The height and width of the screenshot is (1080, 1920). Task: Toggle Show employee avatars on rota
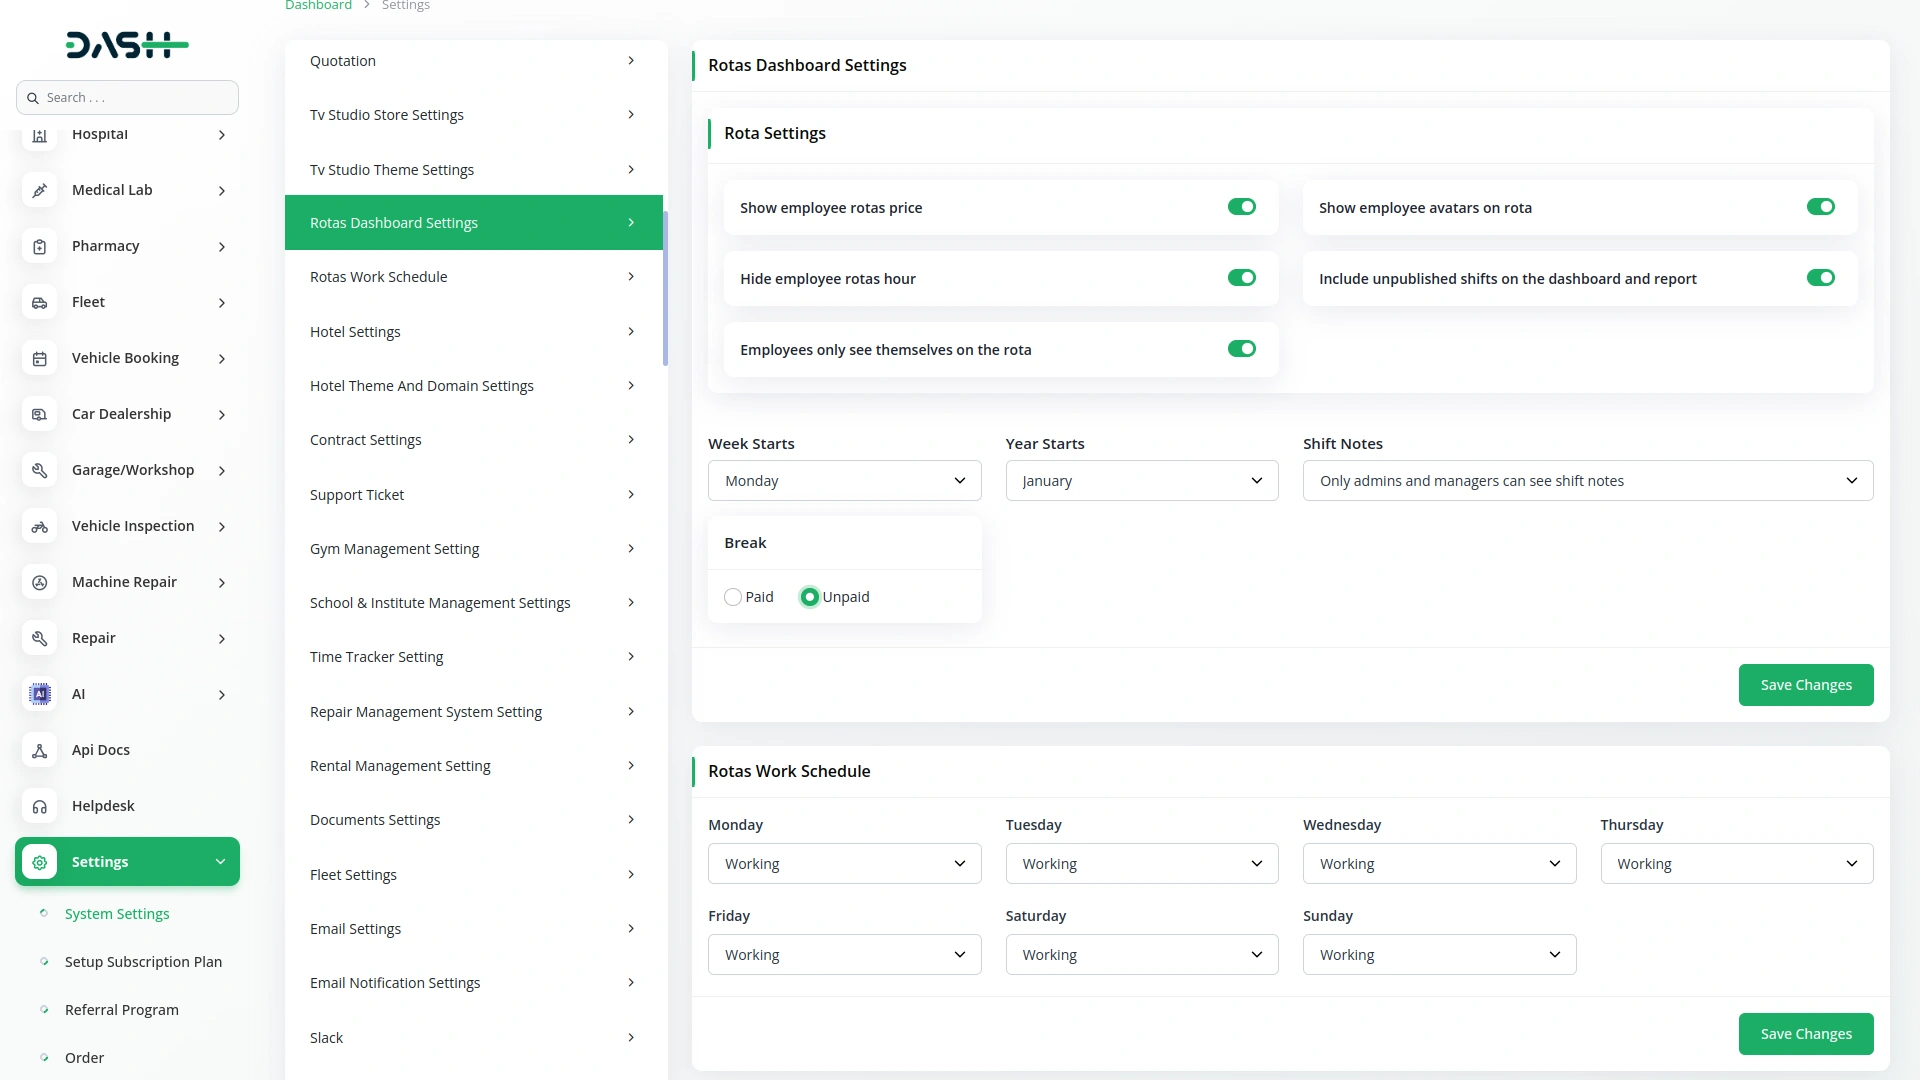coord(1820,207)
